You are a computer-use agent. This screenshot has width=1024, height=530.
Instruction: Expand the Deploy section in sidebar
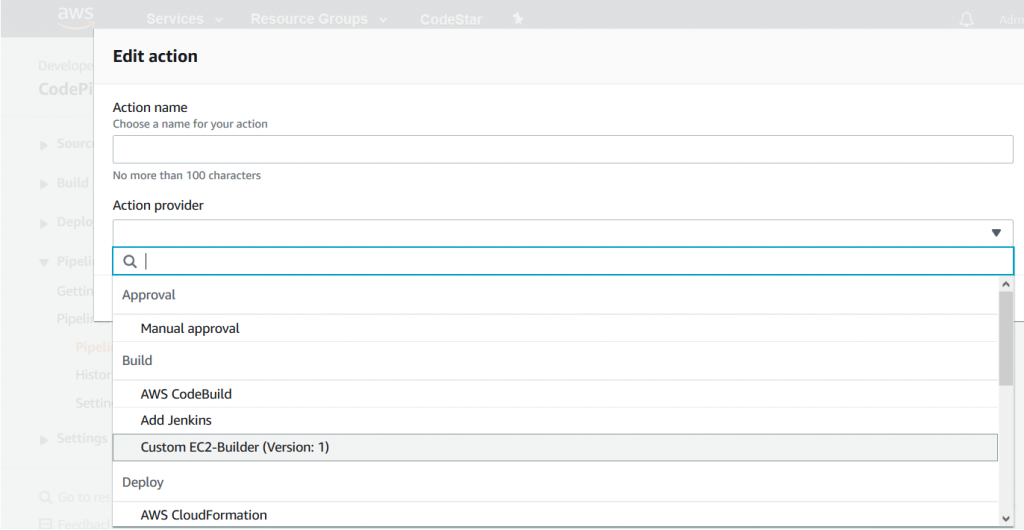(44, 223)
